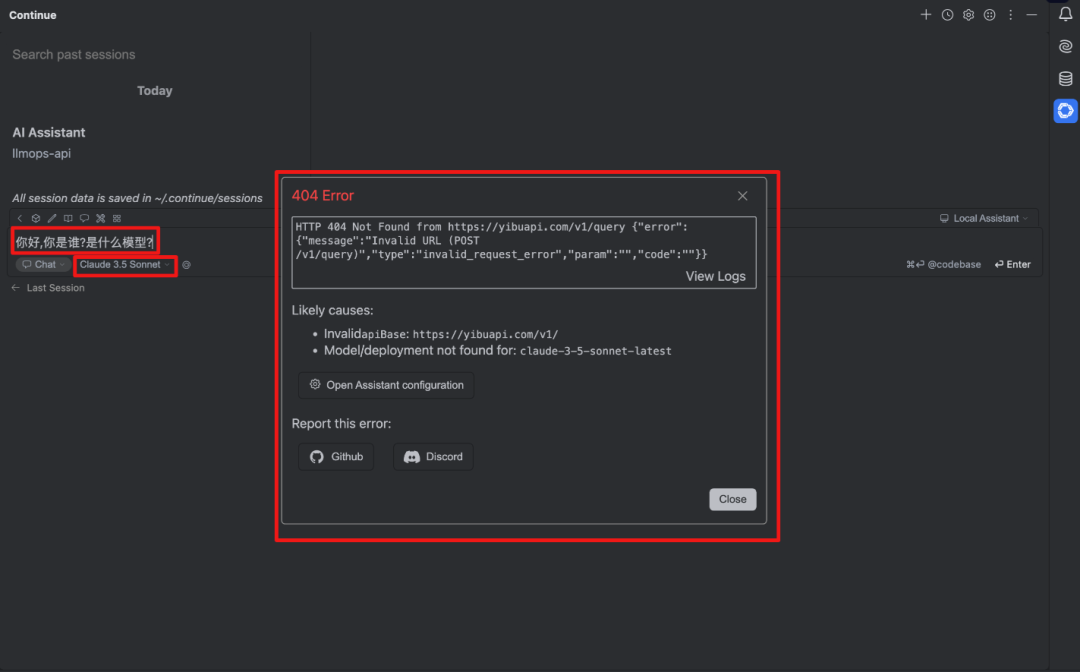The height and width of the screenshot is (672, 1080).
Task: Click the llmops-api workspace label
Action: 41,154
